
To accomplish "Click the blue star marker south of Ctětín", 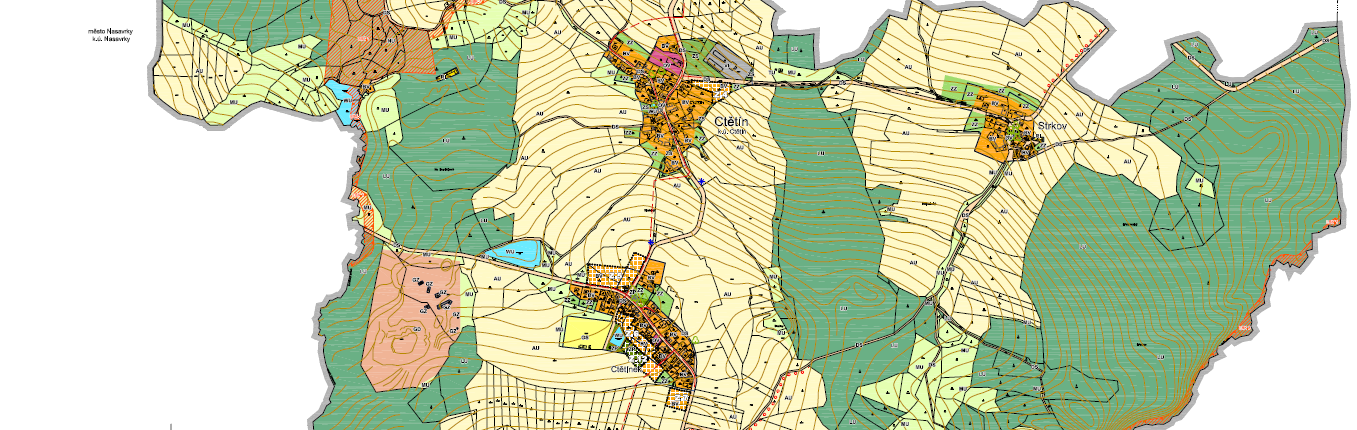I will (703, 181).
